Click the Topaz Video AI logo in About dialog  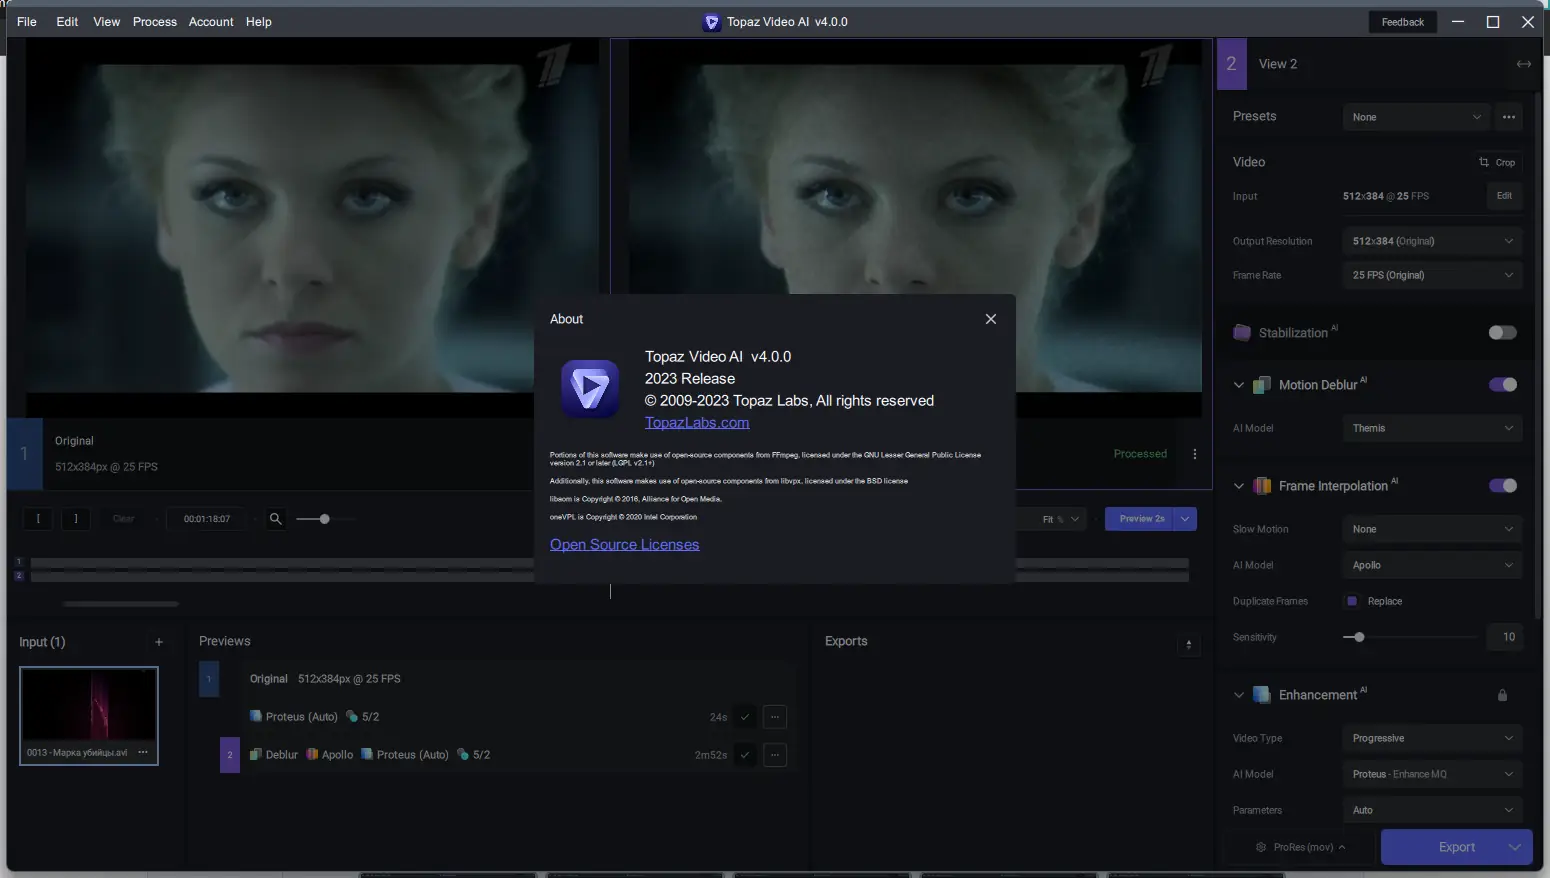point(590,389)
